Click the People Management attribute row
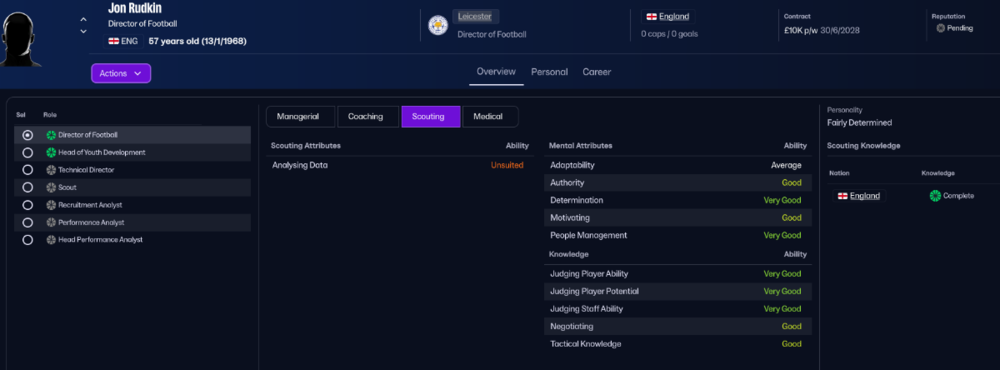The height and width of the screenshot is (370, 1000). 679,235
